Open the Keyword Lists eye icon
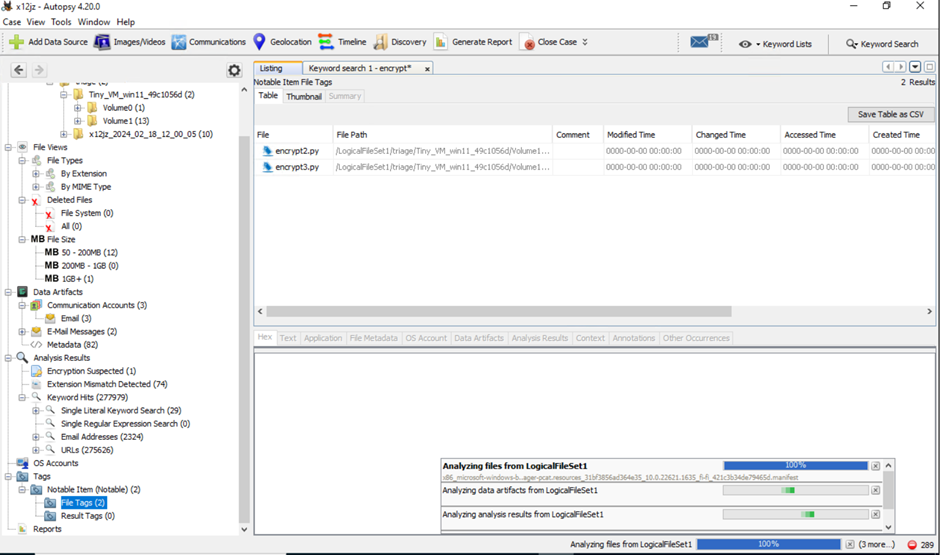940x555 pixels. point(745,44)
